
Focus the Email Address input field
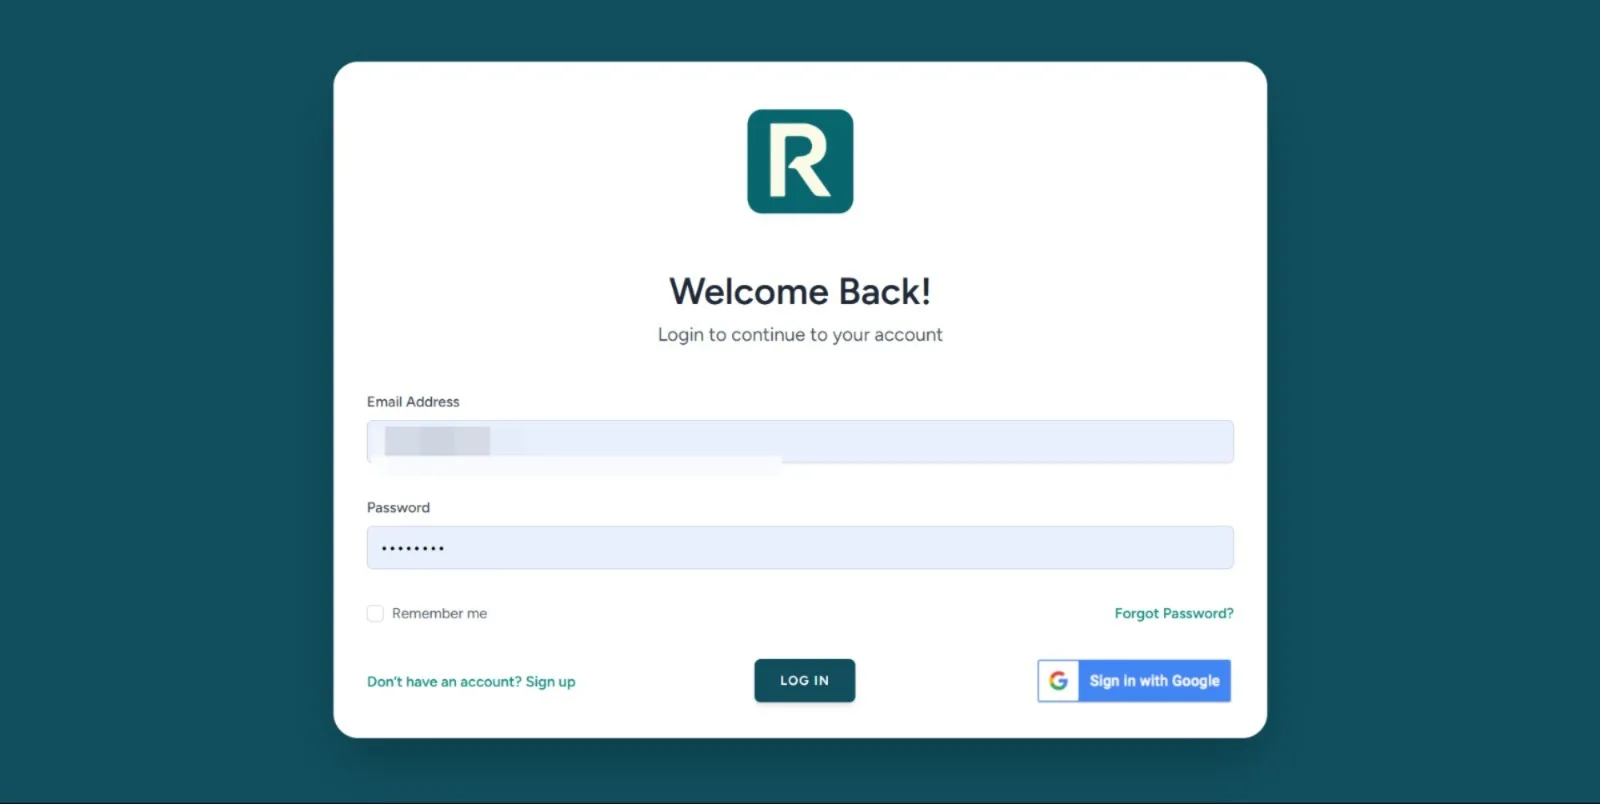pyautogui.click(x=800, y=442)
